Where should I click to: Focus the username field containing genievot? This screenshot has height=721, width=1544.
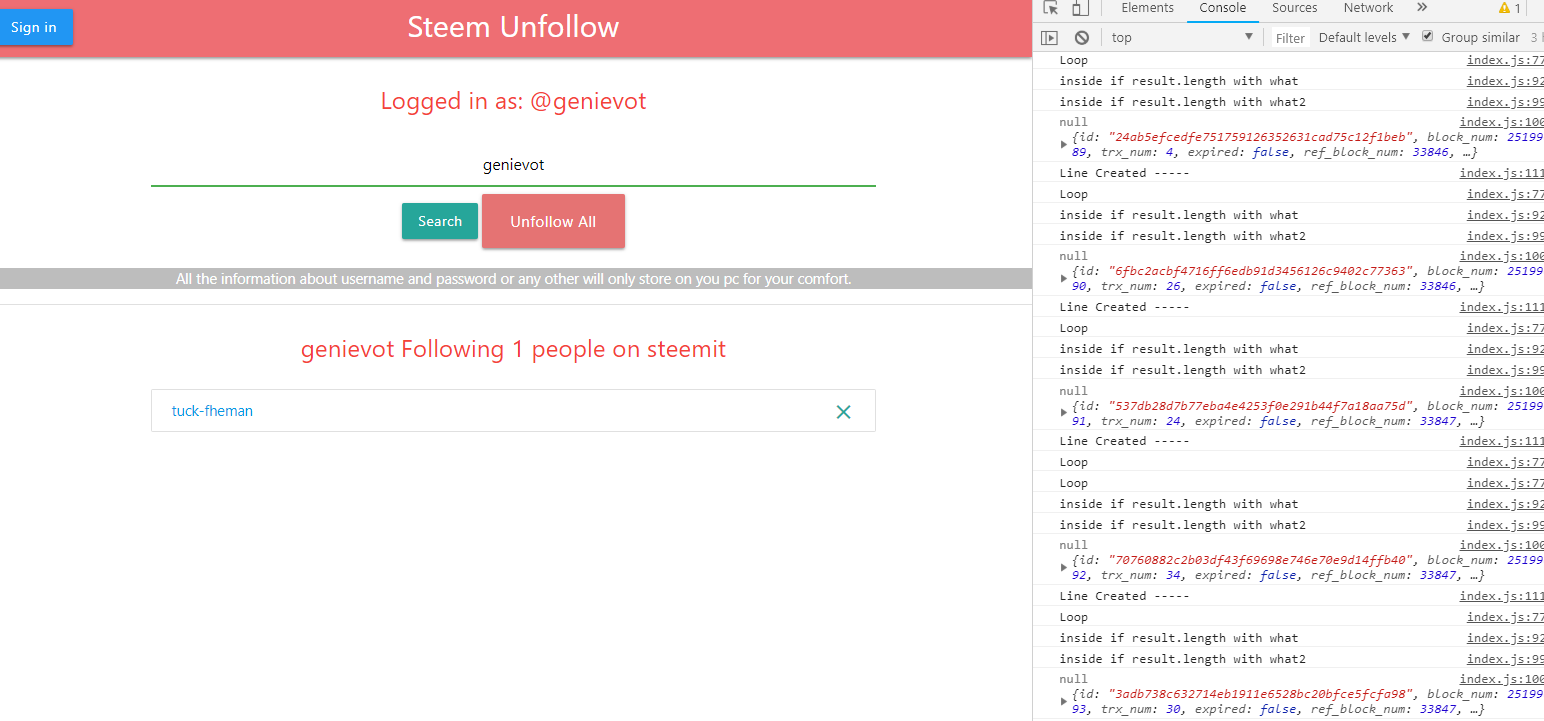coord(513,165)
